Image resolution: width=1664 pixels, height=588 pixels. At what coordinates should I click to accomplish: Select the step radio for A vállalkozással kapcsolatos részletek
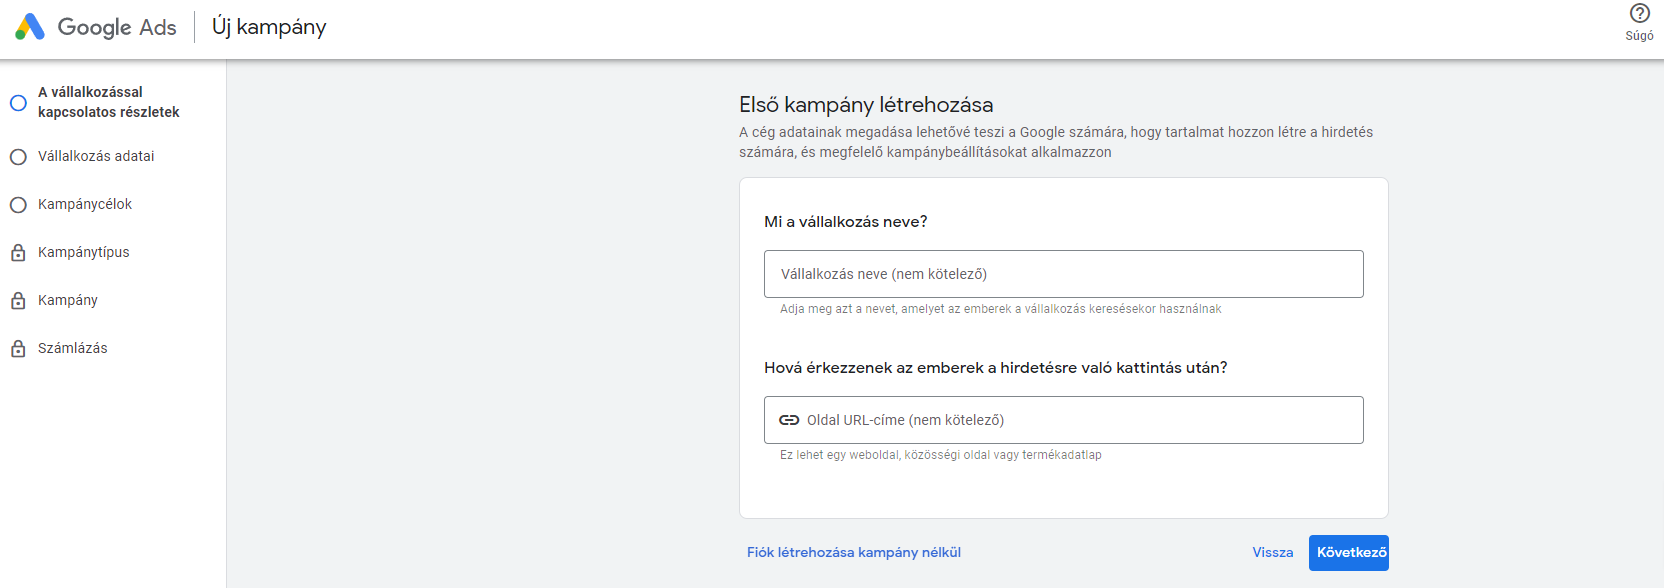[17, 103]
